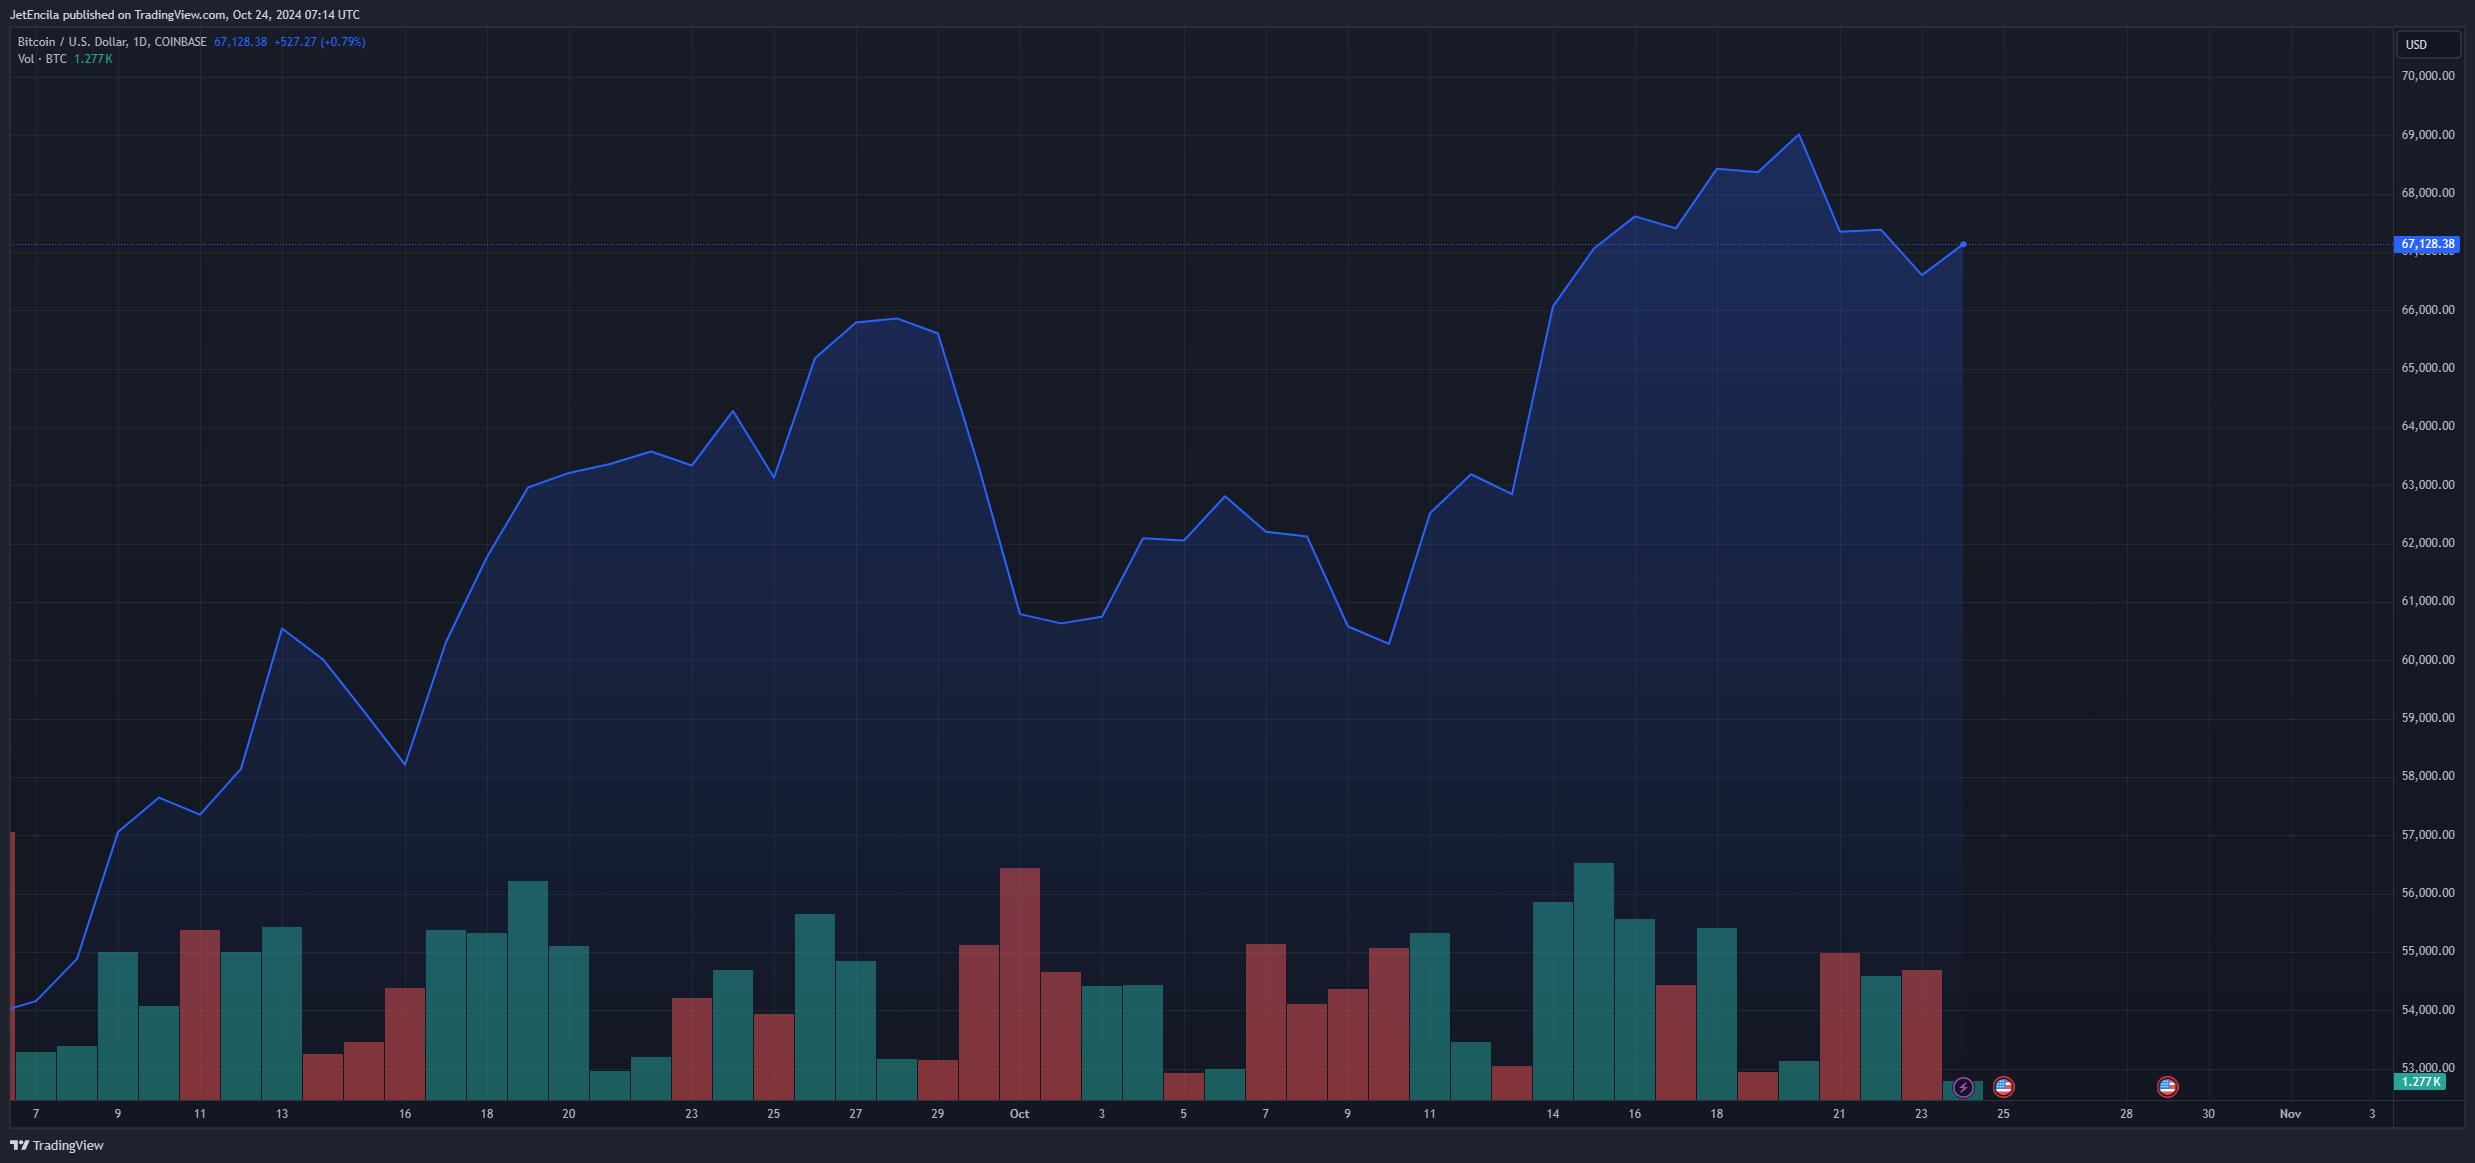The height and width of the screenshot is (1163, 2475).
Task: Click the 70,000.00 price scale label
Action: point(2427,76)
